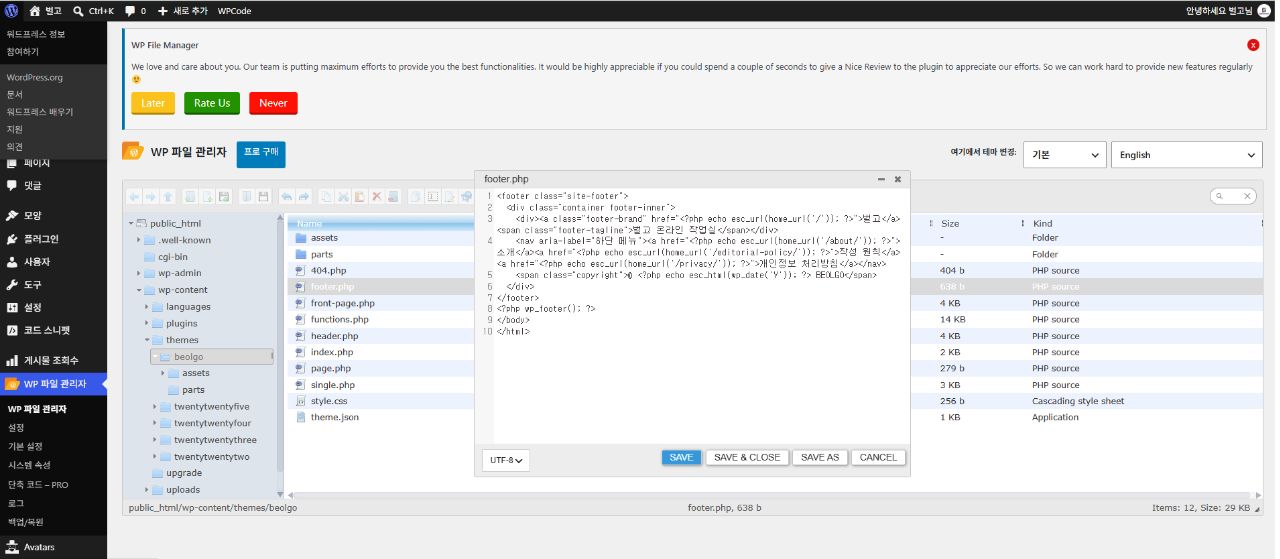Click the upload files toolbar icon
This screenshot has height=559, width=1280.
[224, 197]
